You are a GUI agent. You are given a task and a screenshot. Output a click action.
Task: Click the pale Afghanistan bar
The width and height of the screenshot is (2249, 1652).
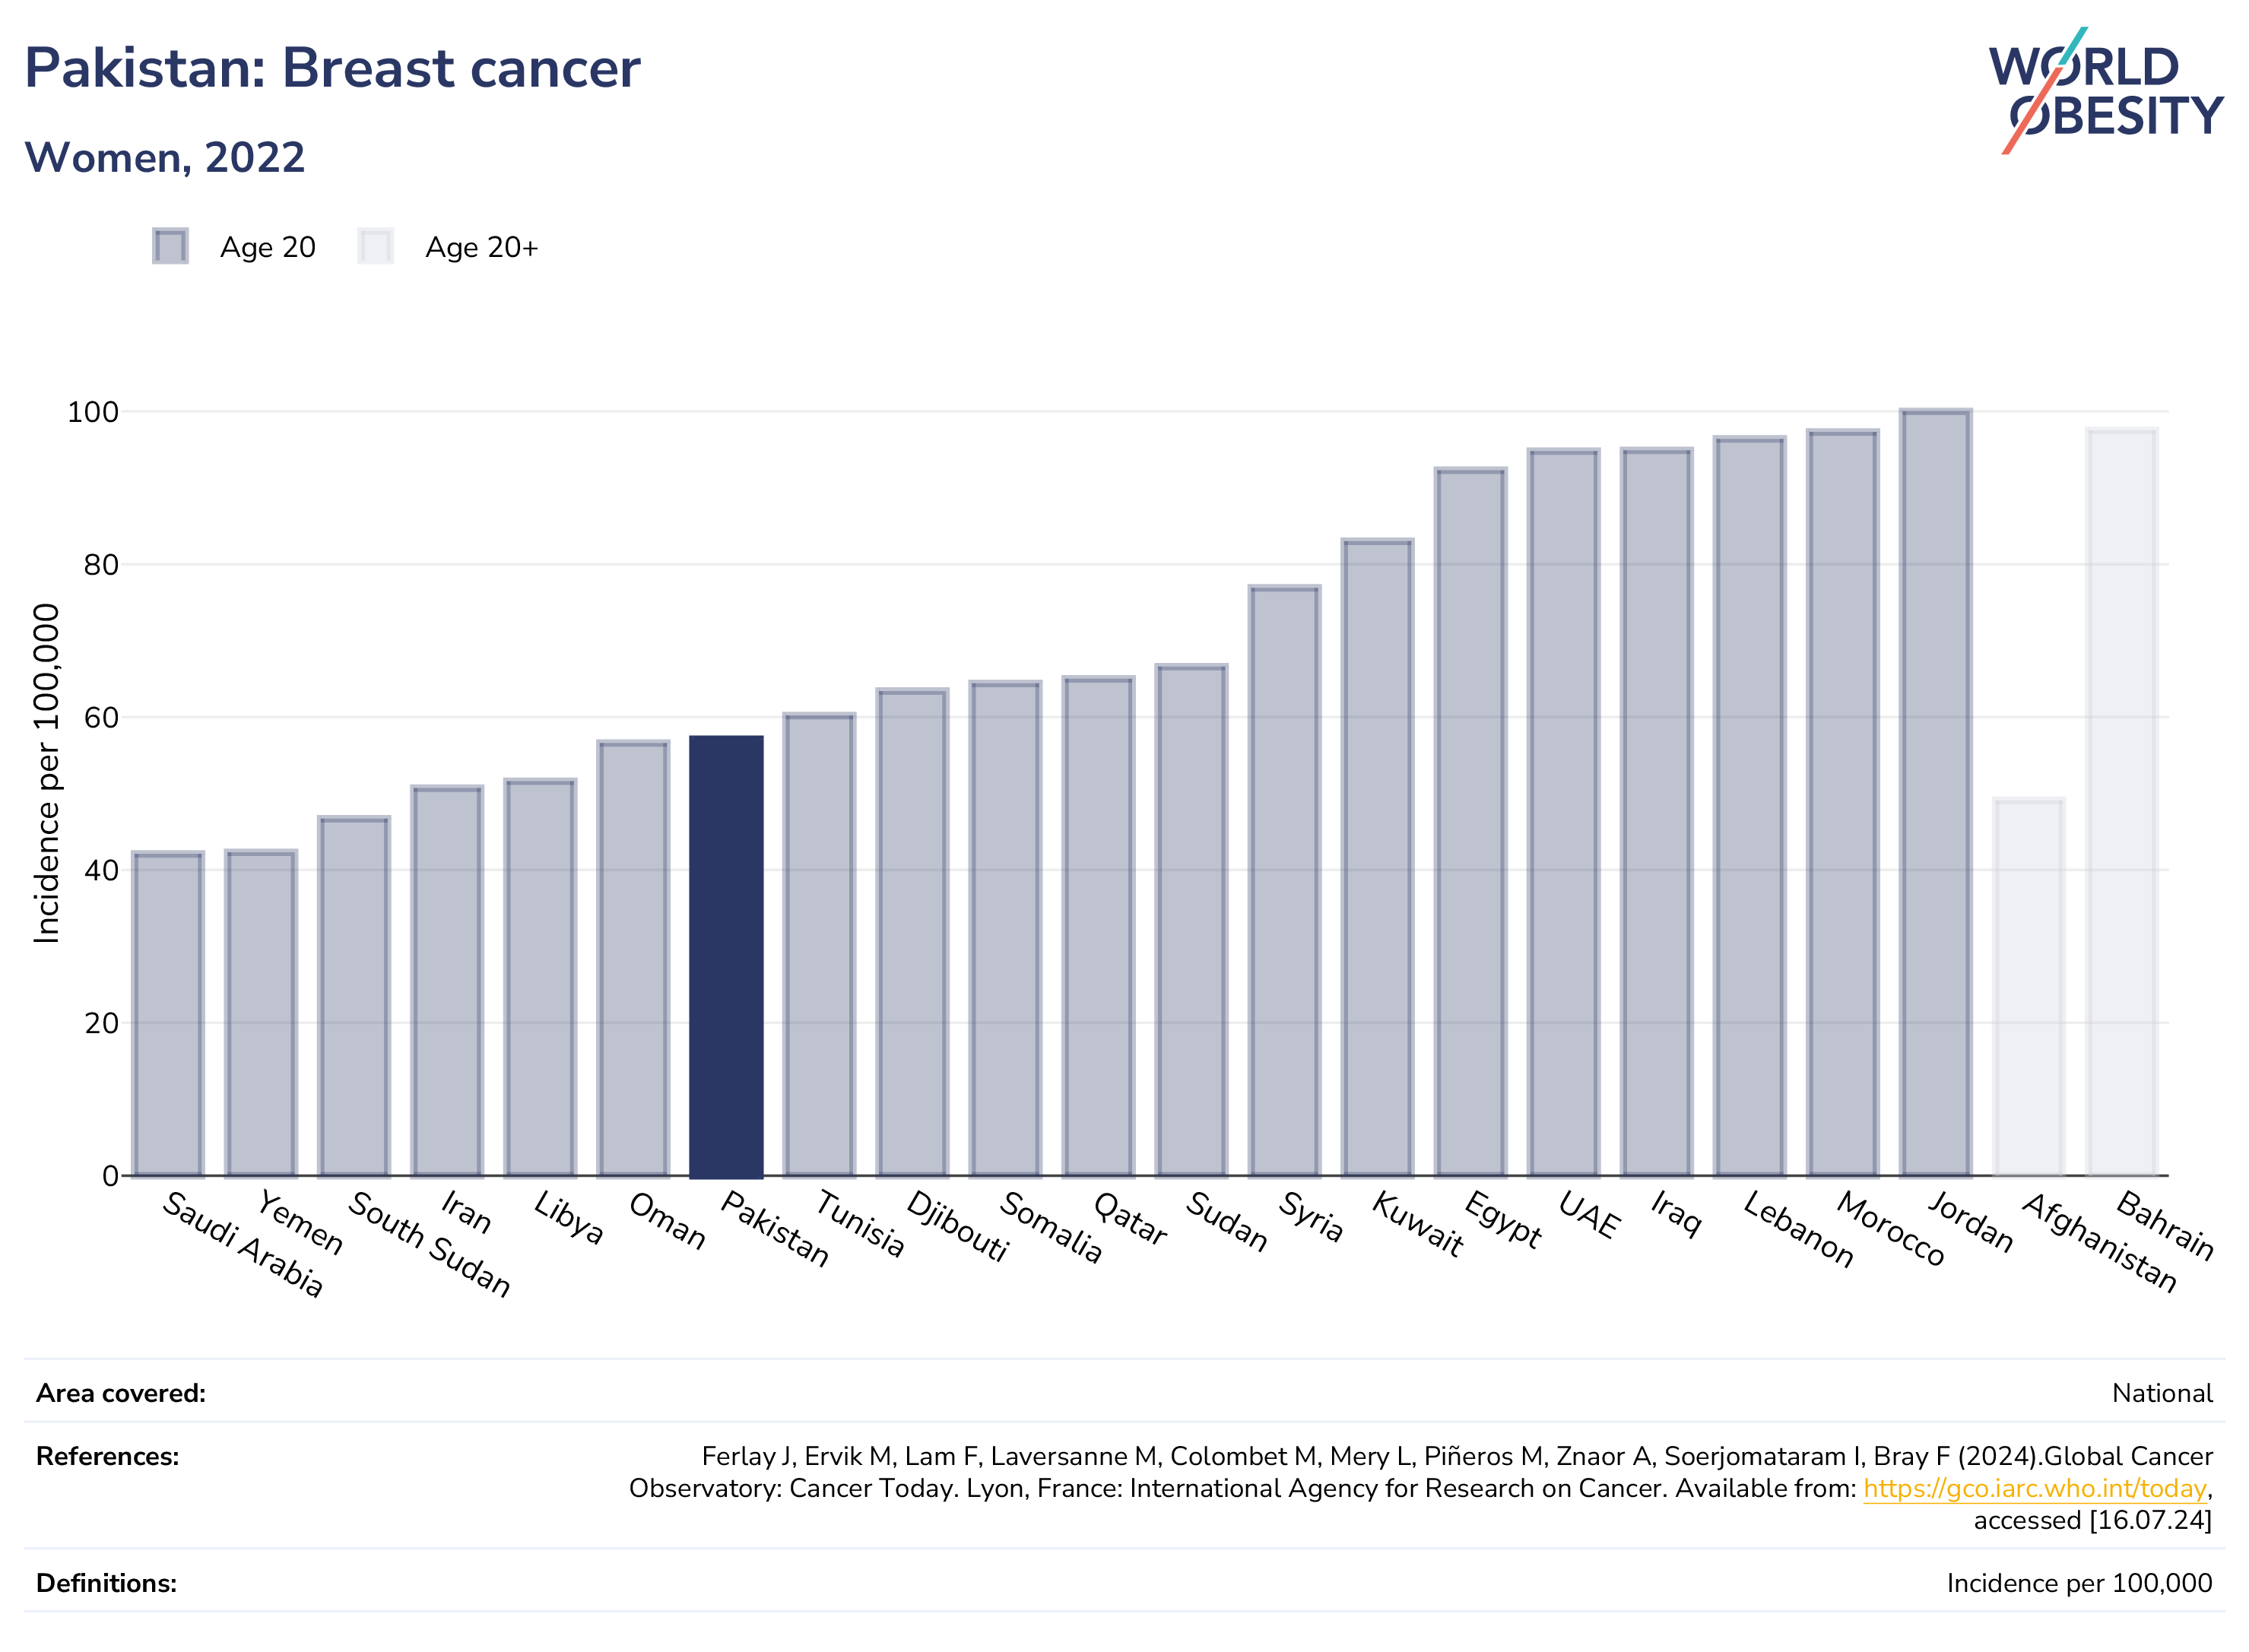tap(2028, 987)
